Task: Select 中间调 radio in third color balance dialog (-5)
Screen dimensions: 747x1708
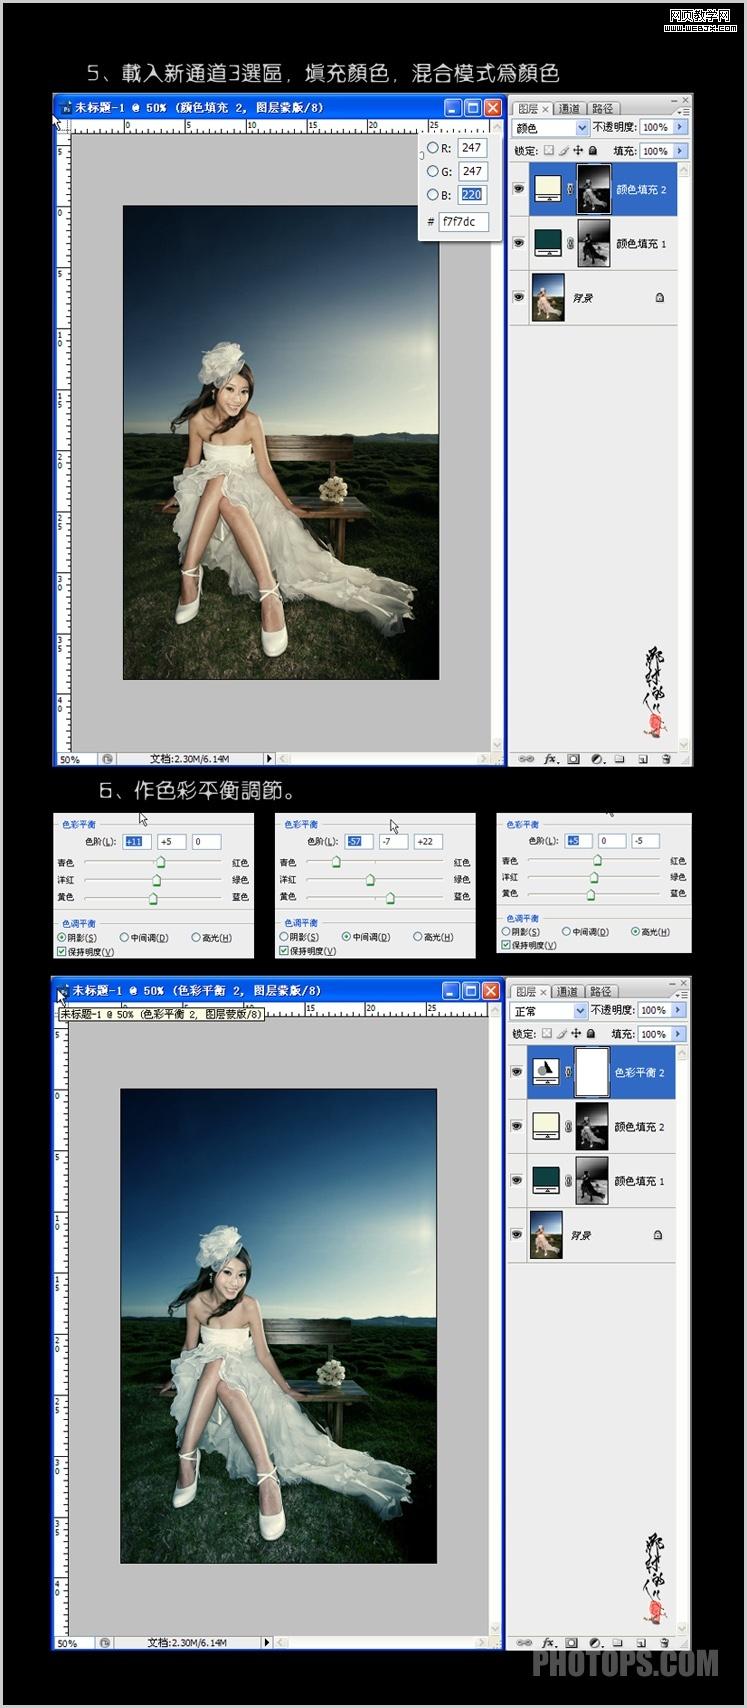Action: (567, 932)
